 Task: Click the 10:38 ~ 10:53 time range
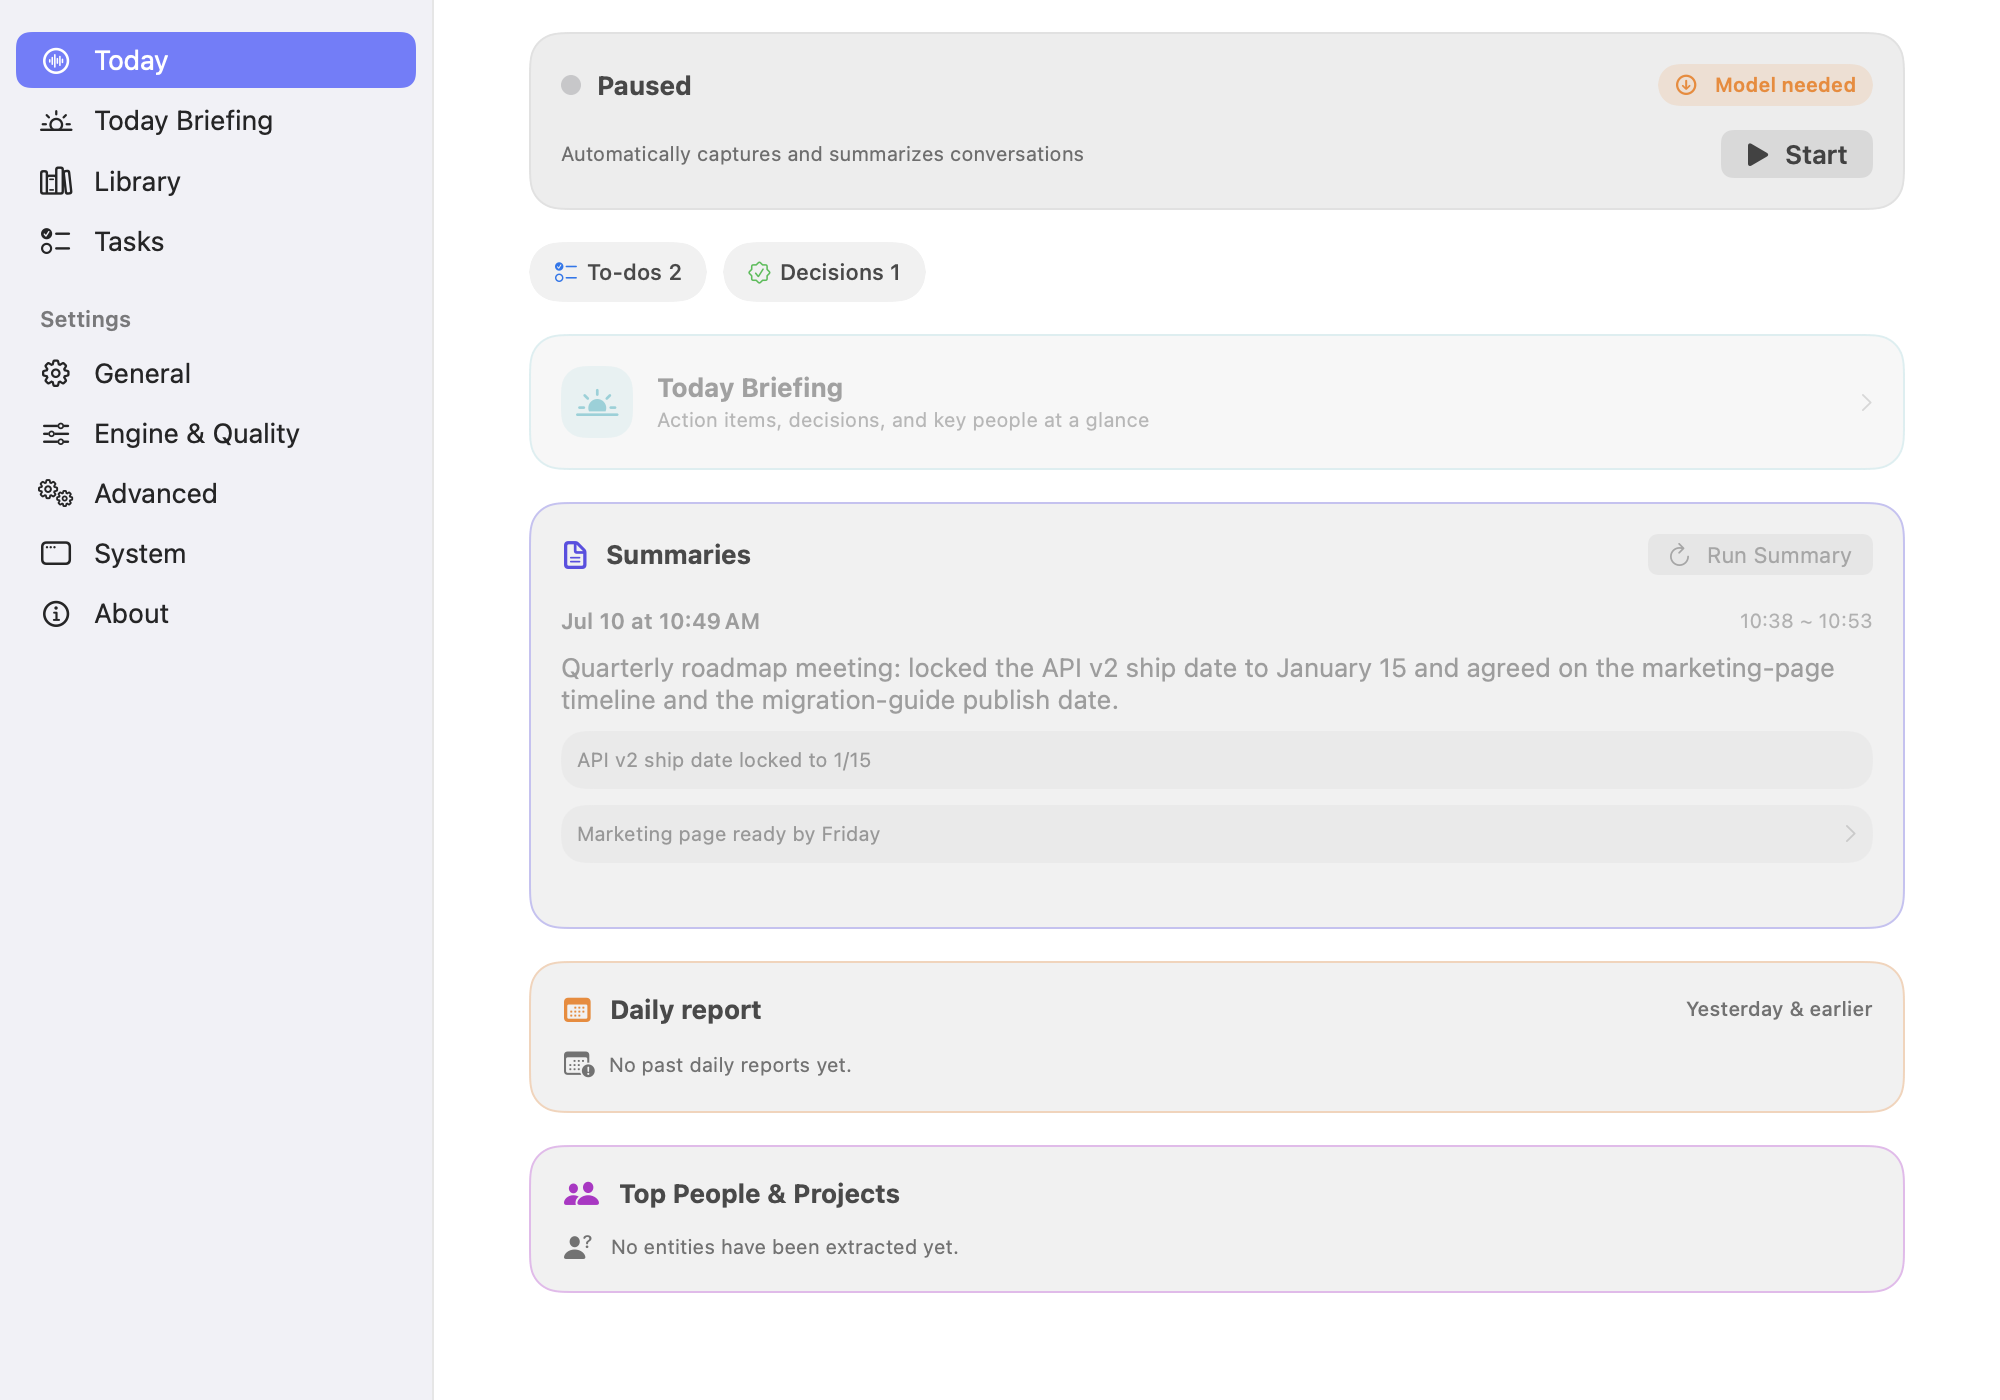1806,621
